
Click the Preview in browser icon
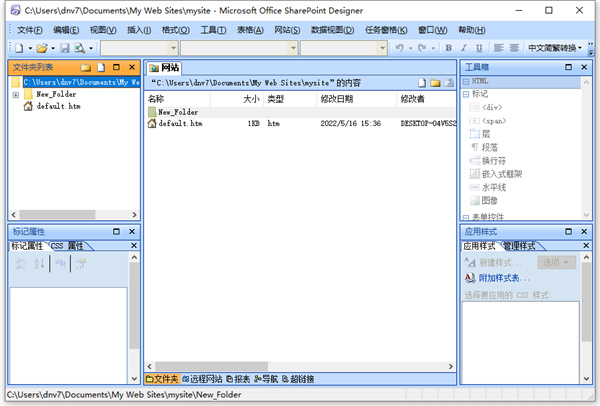[79, 48]
